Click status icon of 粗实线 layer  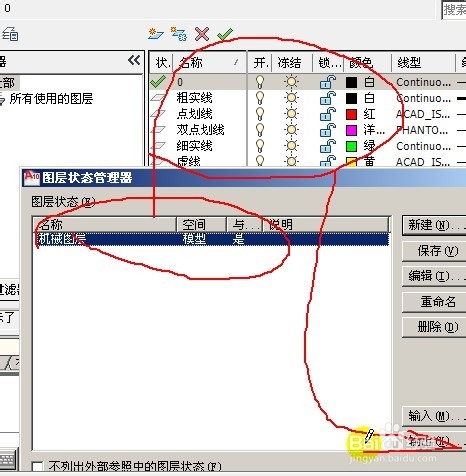click(x=158, y=98)
